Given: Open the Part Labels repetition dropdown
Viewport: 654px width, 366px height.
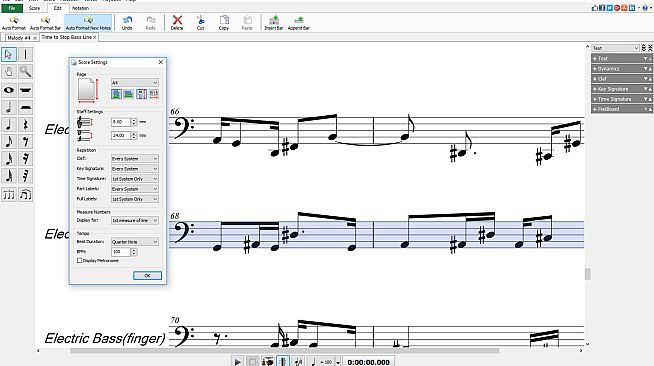Looking at the screenshot, I should pyautogui.click(x=135, y=189).
